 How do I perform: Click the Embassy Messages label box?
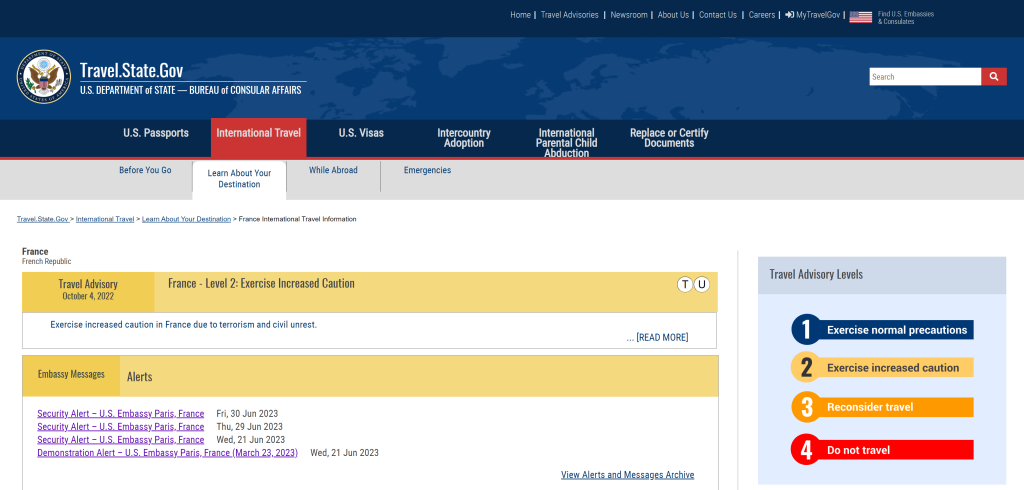tap(71, 376)
